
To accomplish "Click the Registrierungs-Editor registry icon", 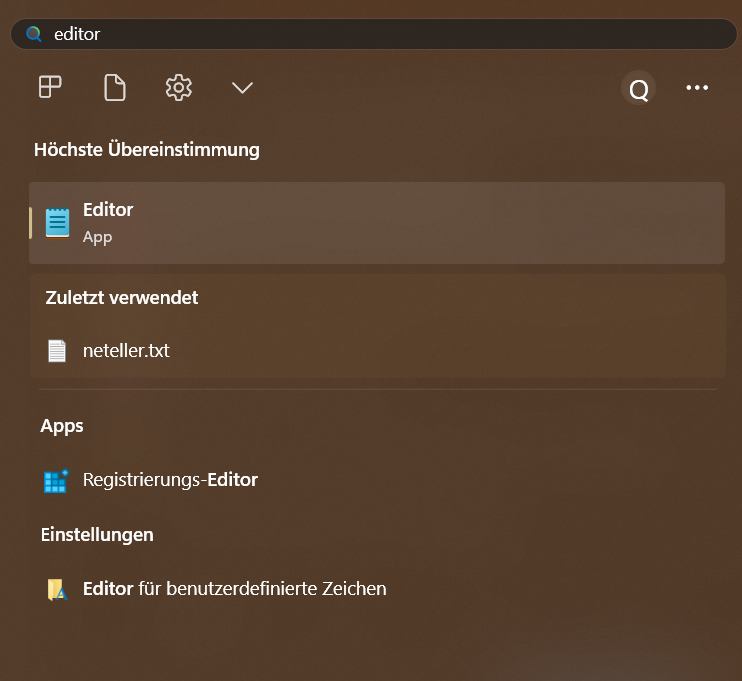I will [56, 481].
